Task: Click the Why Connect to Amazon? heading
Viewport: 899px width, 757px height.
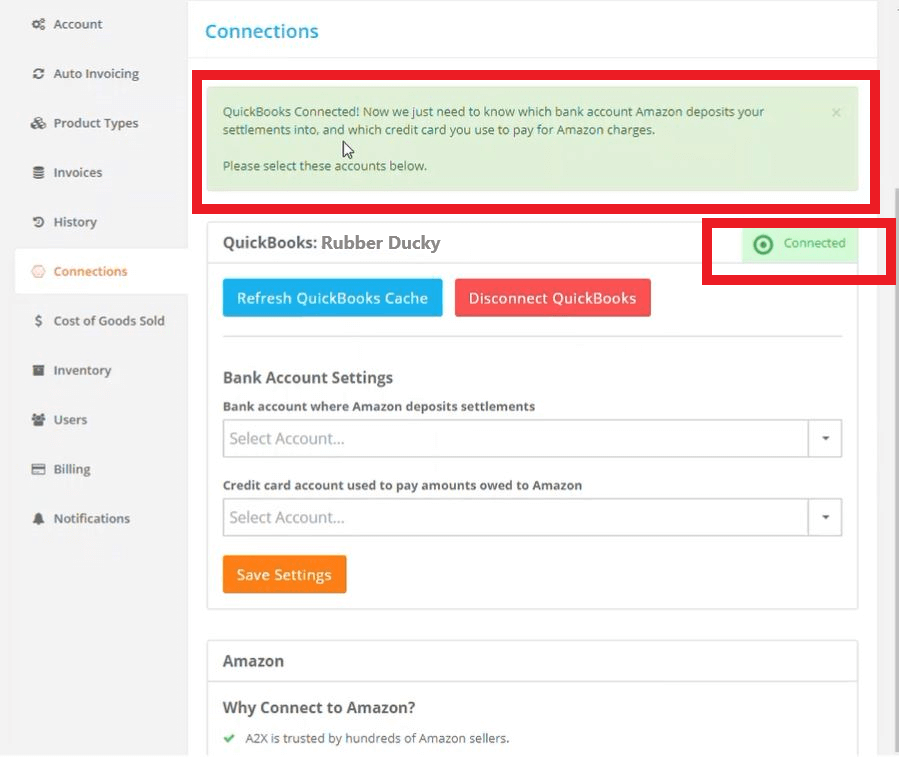Action: point(319,708)
